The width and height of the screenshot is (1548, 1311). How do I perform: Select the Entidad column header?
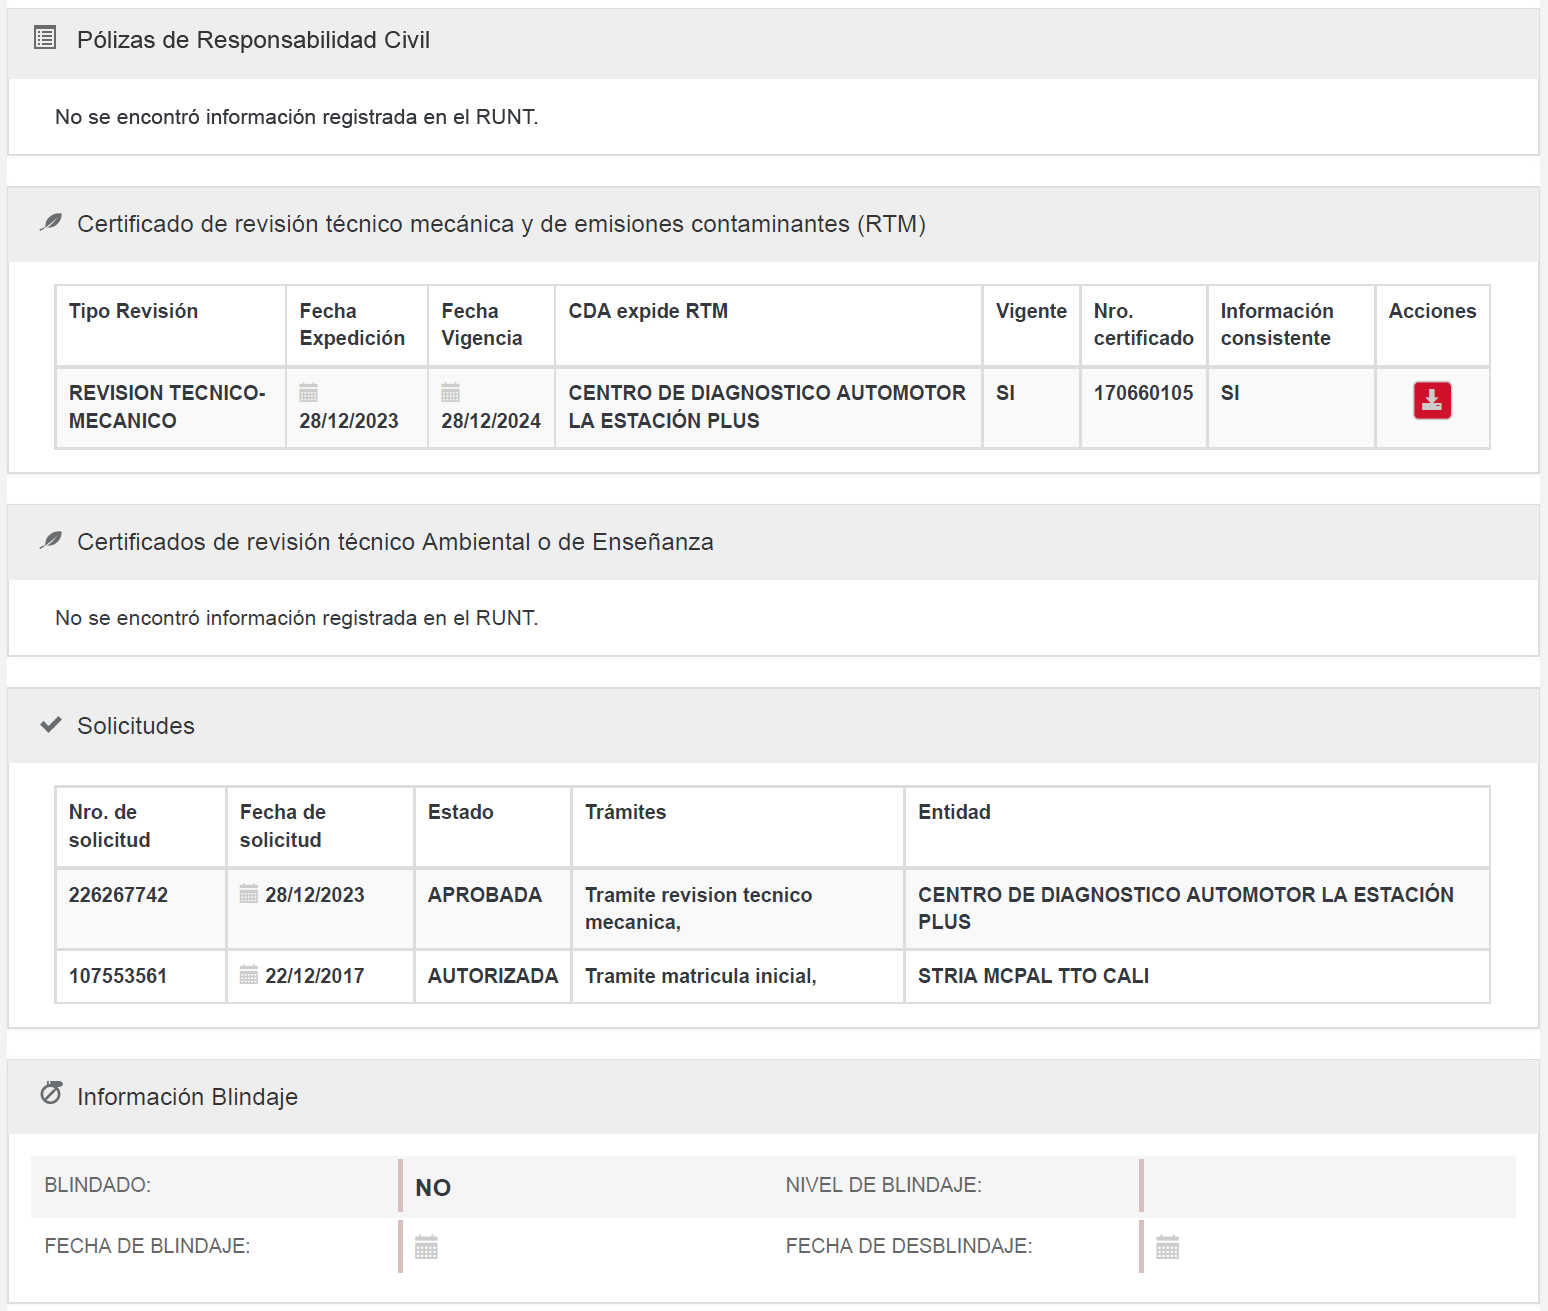click(x=1197, y=826)
